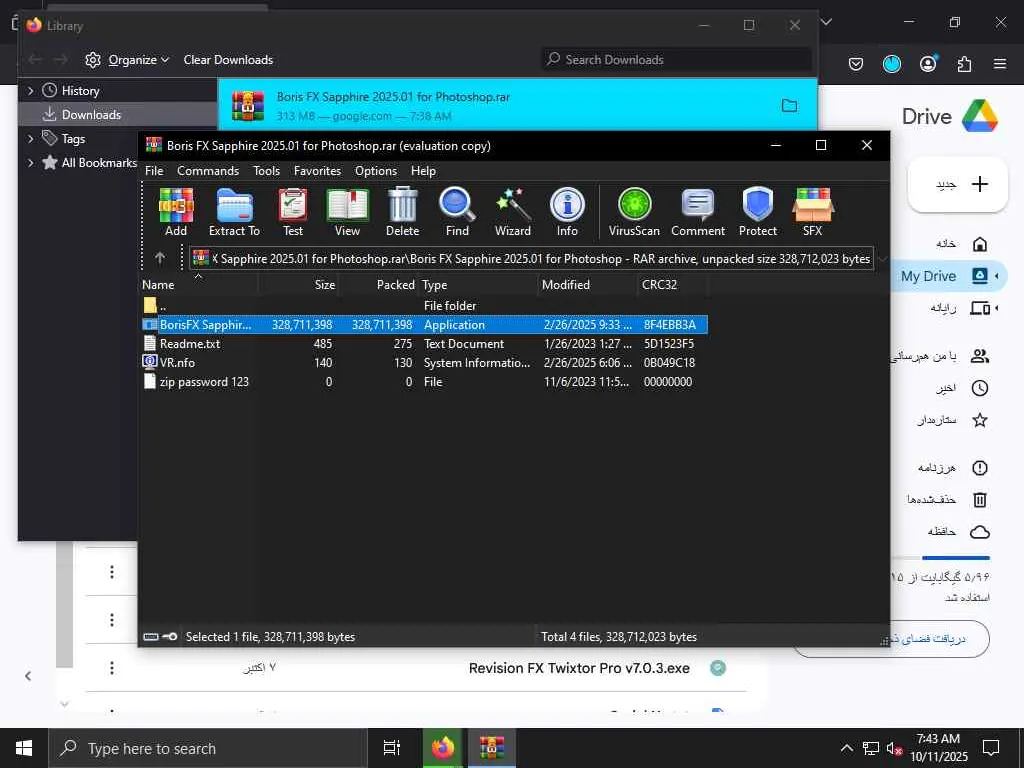Show hidden system tray icons

point(846,748)
